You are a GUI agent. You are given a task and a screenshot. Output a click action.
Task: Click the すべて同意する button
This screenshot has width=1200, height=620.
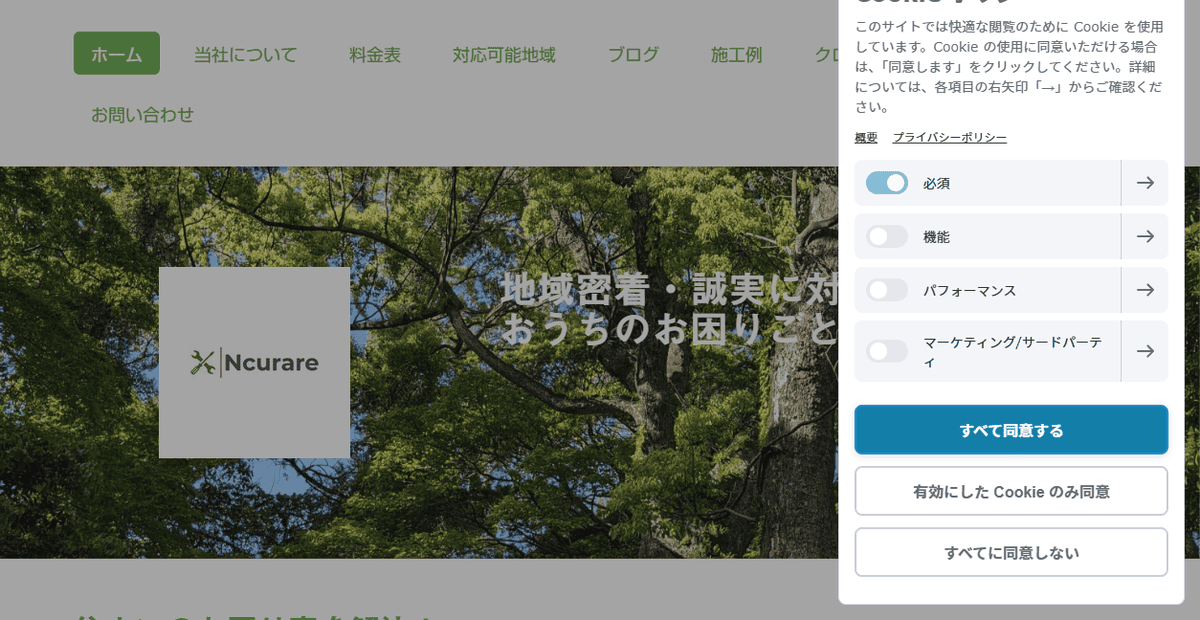1011,430
